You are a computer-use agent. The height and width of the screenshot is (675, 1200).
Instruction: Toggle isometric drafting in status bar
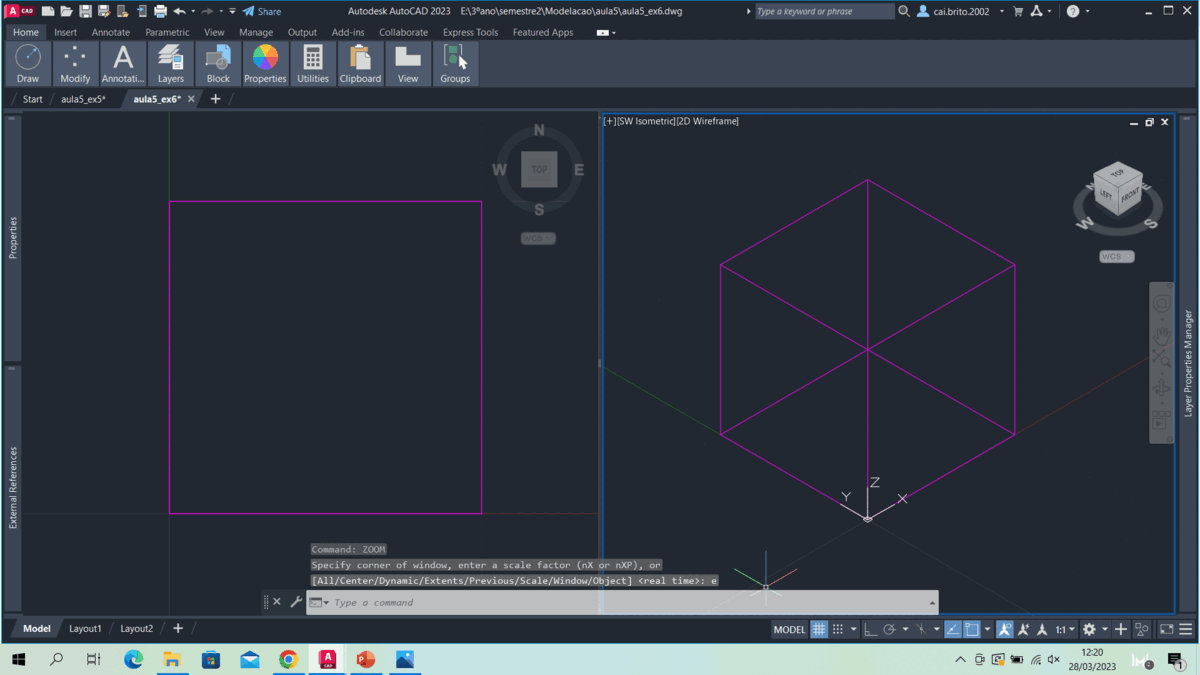pyautogui.click(x=922, y=629)
